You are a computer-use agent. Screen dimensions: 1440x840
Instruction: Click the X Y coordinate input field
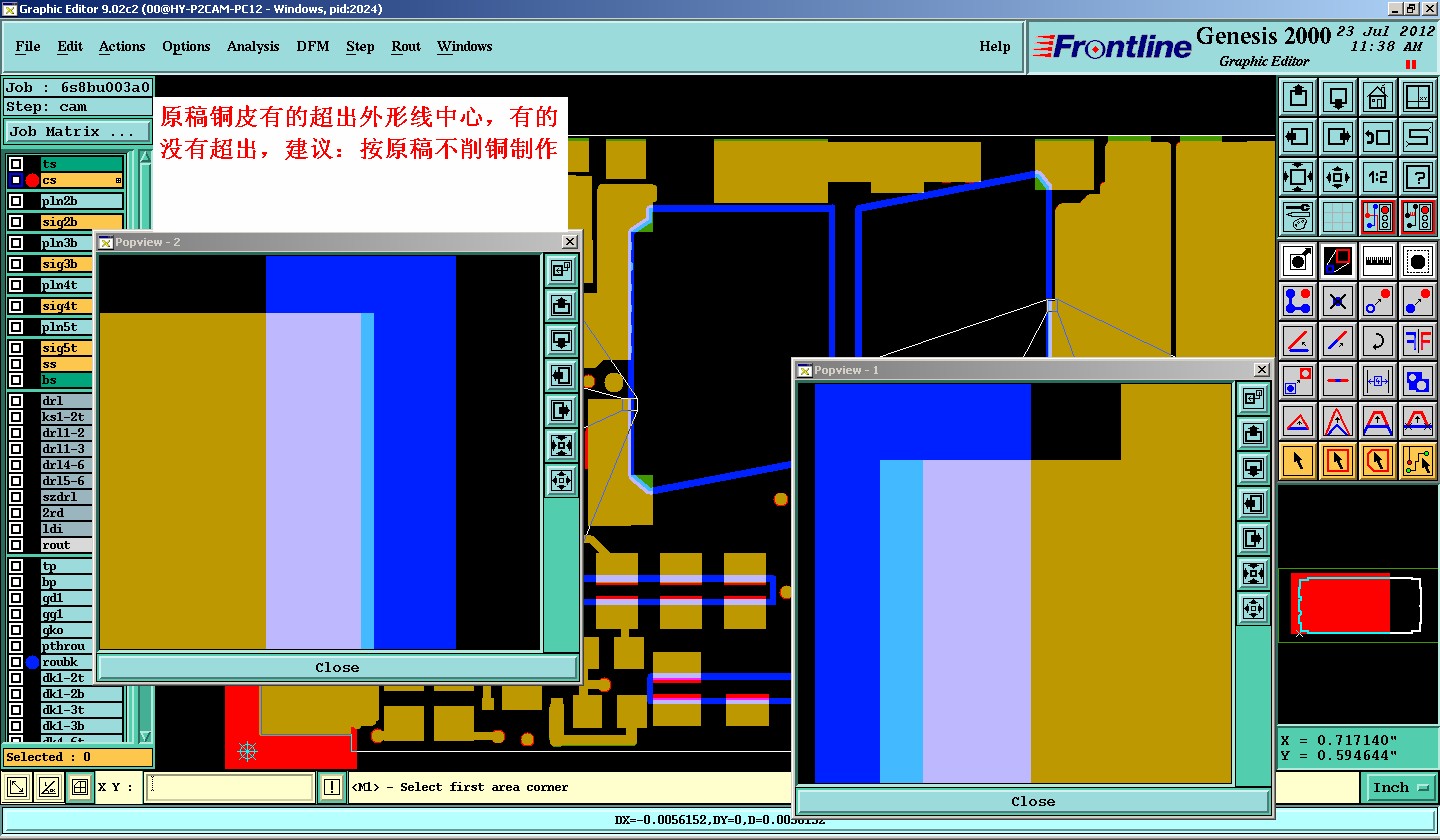point(229,787)
